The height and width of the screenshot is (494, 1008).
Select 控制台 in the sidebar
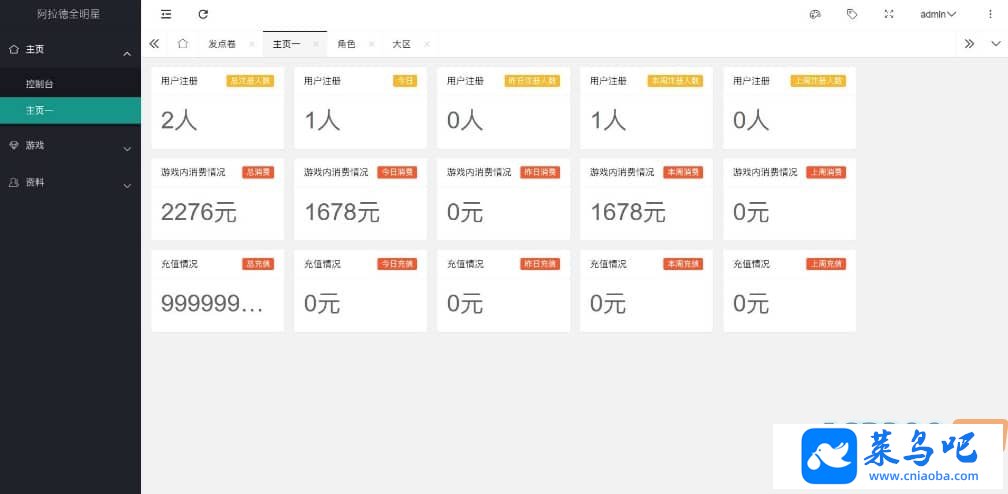70,84
